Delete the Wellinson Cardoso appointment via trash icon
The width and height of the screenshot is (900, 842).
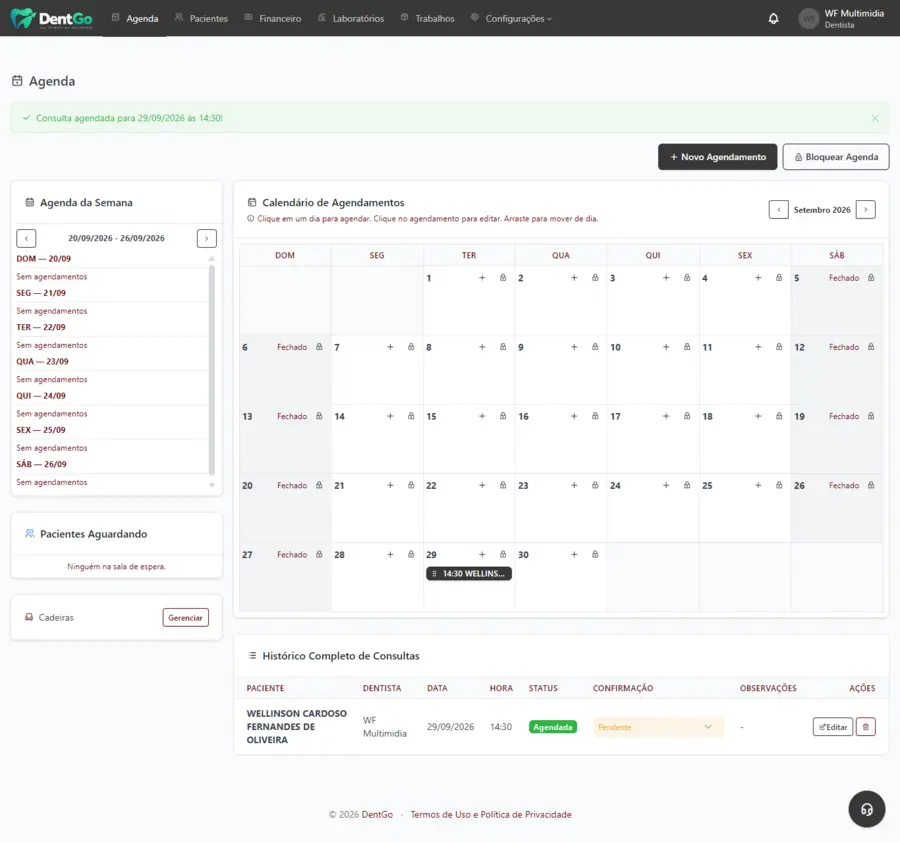click(866, 727)
